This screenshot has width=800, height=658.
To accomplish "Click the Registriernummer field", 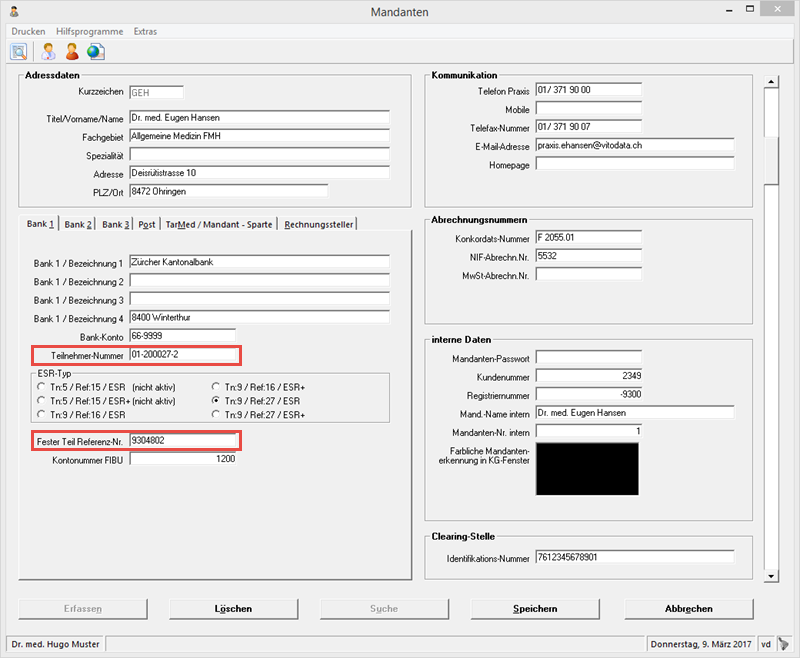I will (x=589, y=394).
